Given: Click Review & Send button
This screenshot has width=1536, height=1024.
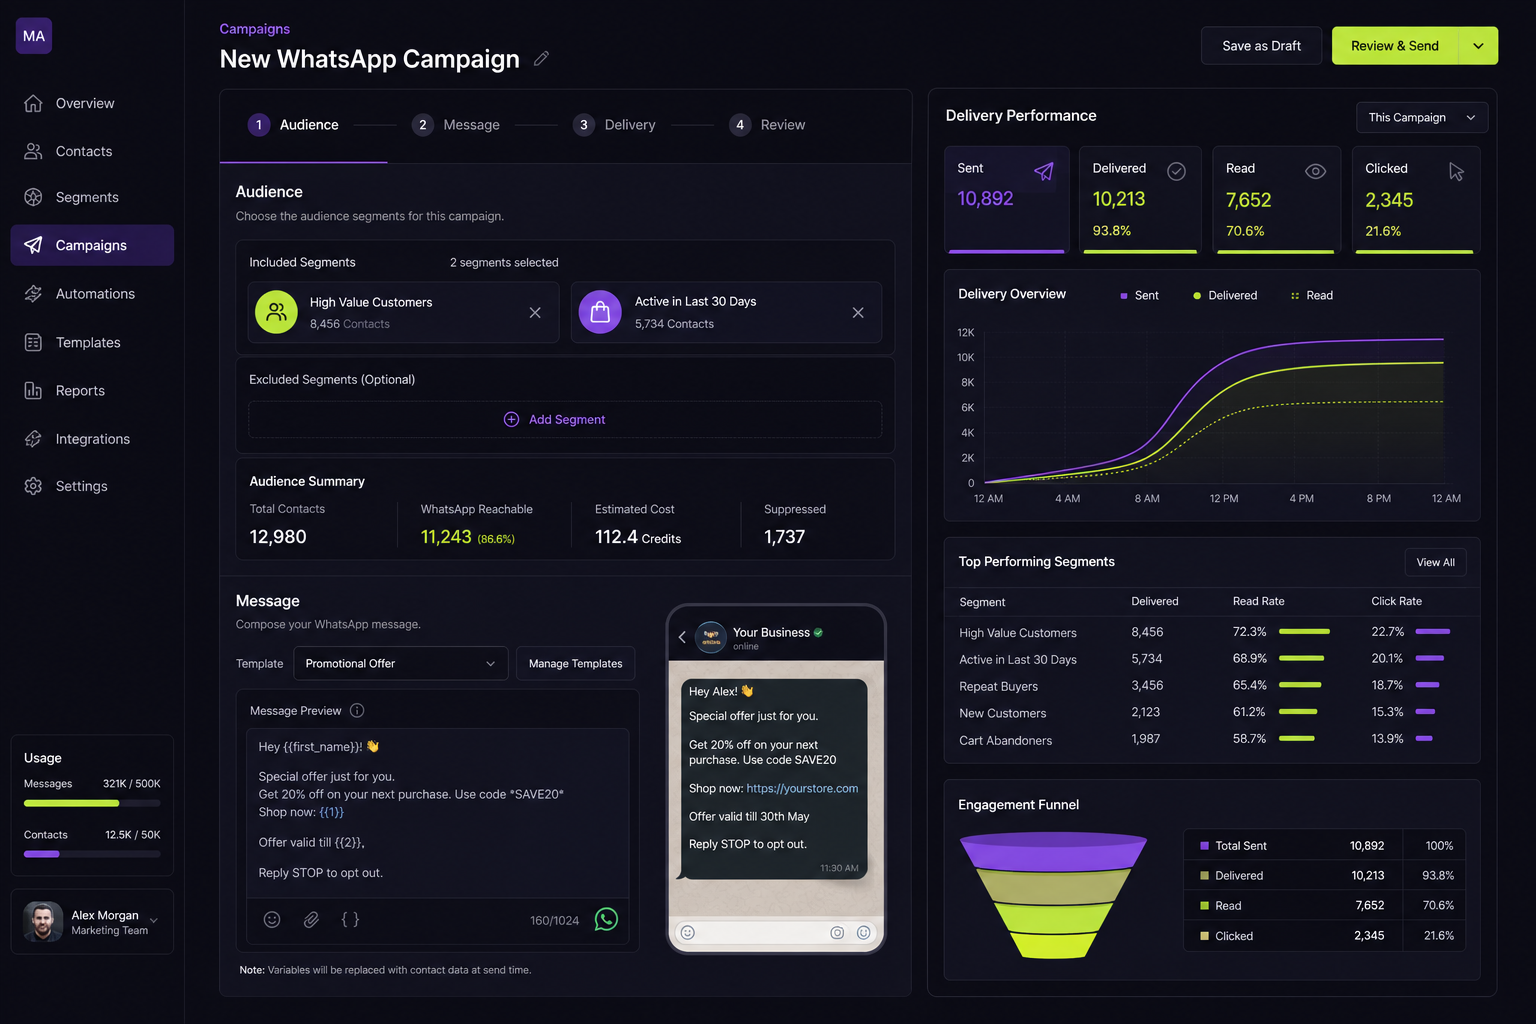Looking at the screenshot, I should tap(1395, 46).
